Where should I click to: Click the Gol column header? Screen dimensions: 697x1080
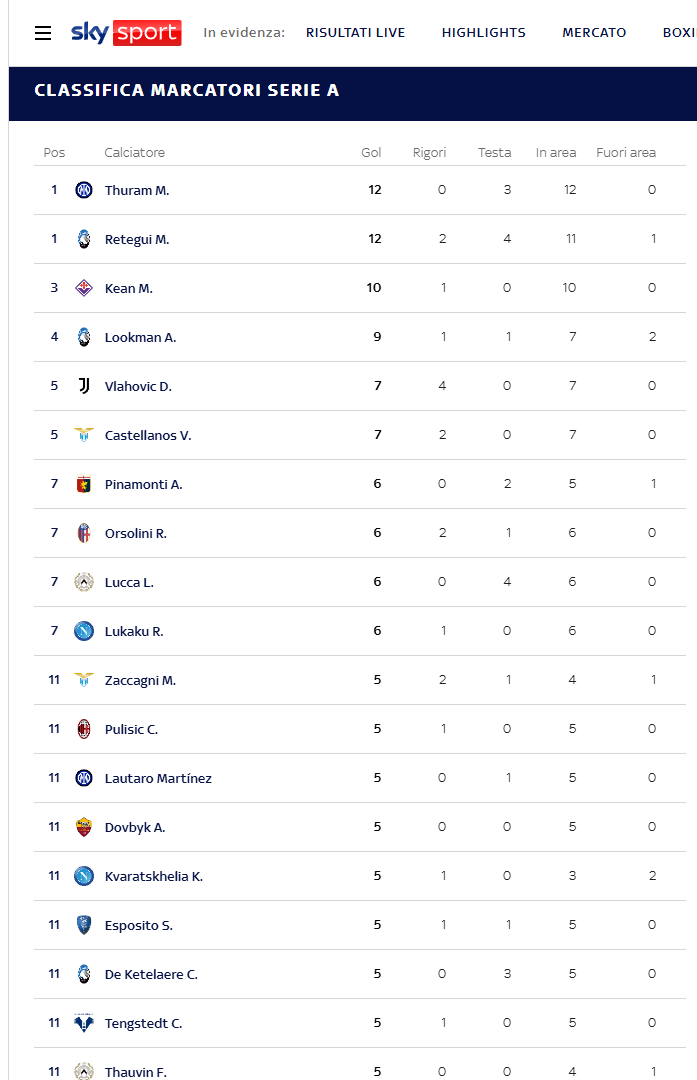(x=371, y=152)
